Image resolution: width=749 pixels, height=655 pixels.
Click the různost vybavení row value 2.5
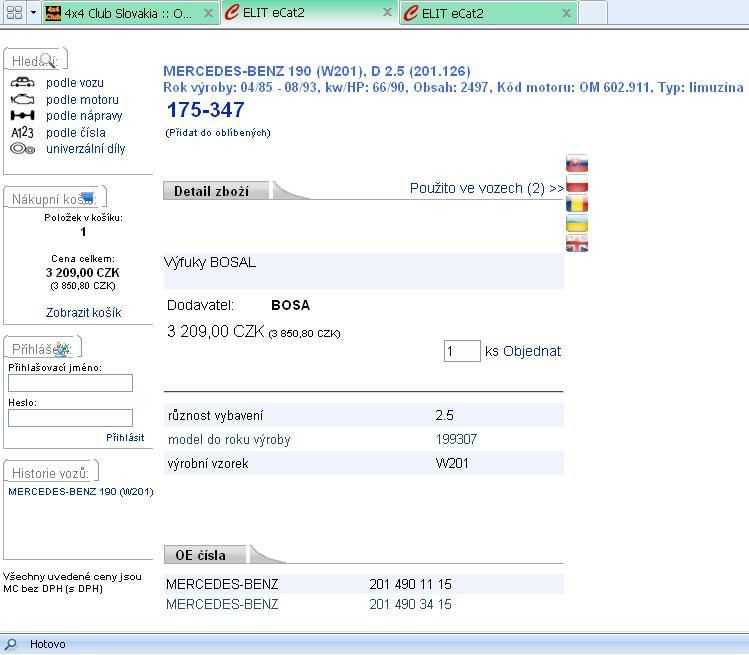pyautogui.click(x=444, y=415)
